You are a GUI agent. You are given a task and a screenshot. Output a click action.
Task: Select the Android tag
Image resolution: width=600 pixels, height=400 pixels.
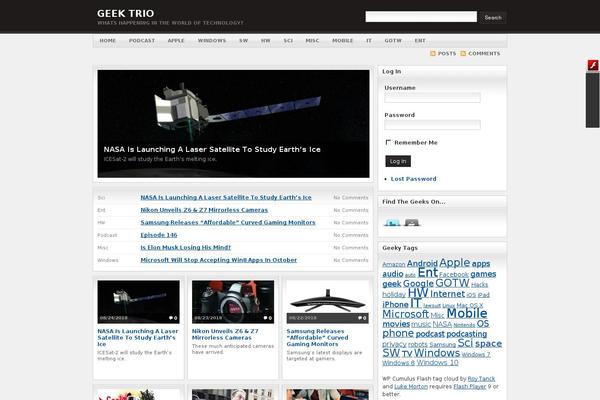[422, 264]
